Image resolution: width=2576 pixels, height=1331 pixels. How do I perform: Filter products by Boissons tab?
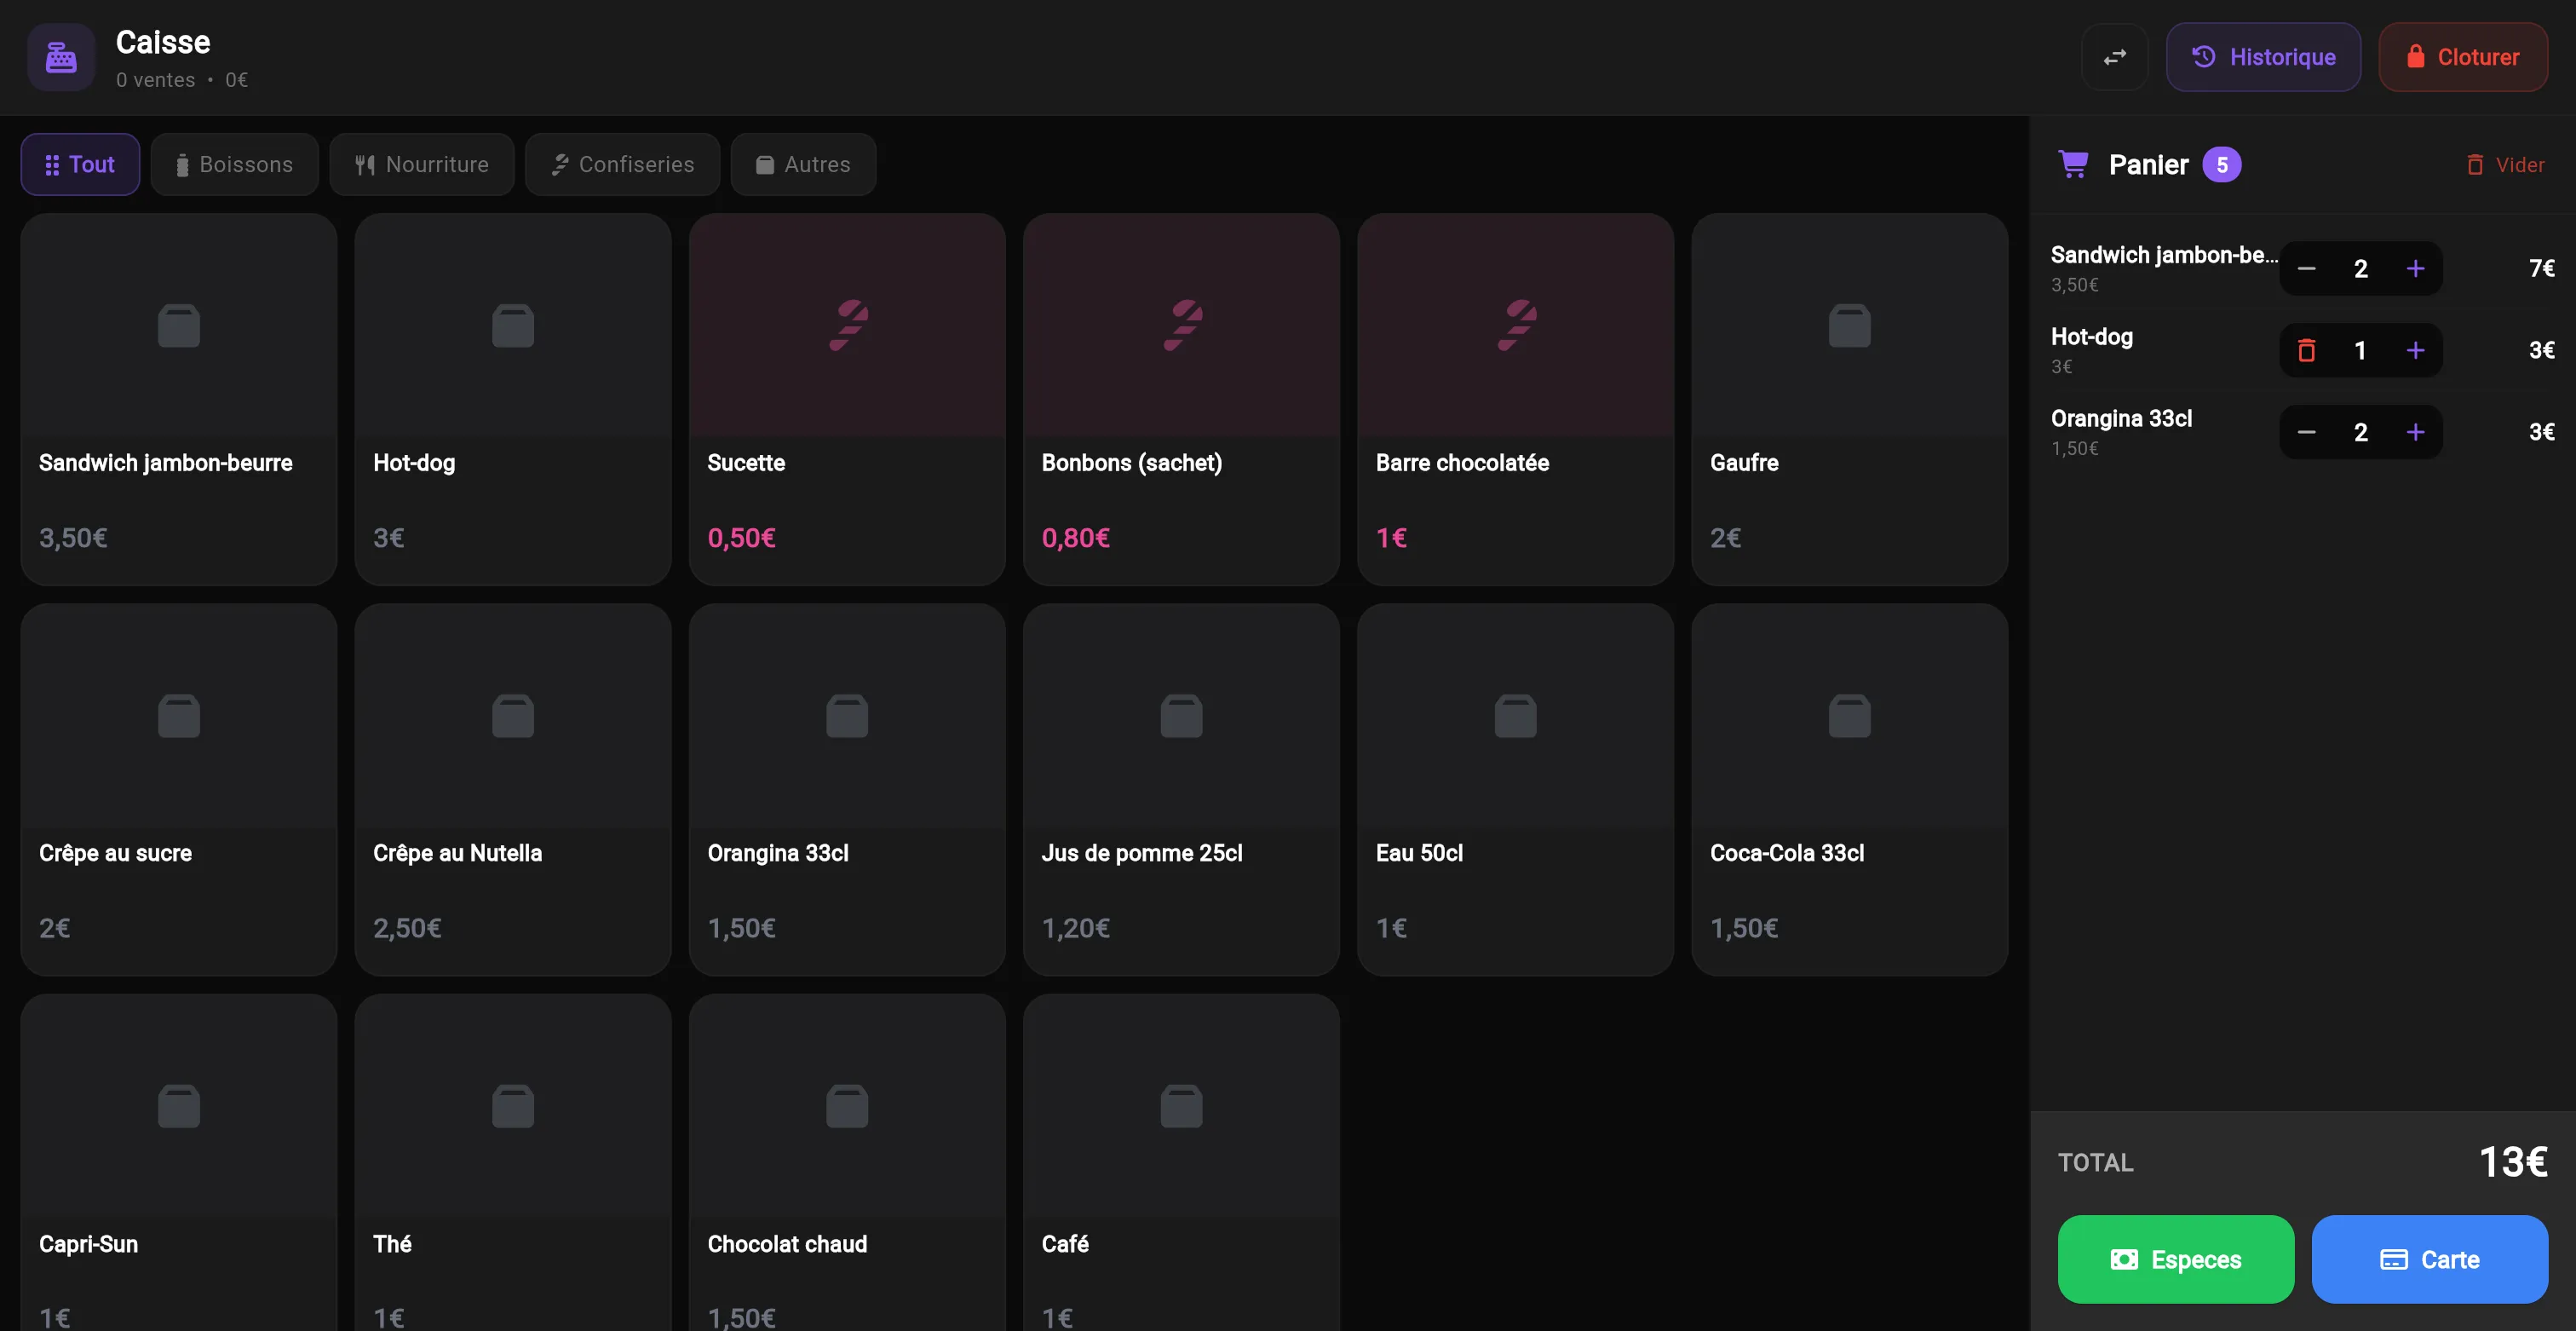pos(234,164)
